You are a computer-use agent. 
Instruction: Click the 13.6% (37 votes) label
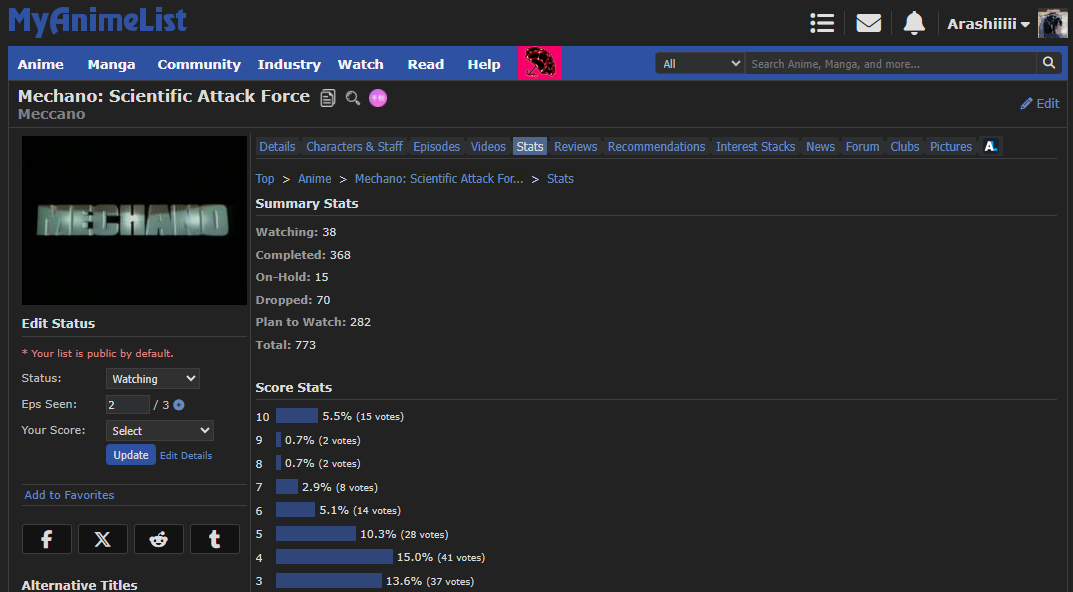430,581
